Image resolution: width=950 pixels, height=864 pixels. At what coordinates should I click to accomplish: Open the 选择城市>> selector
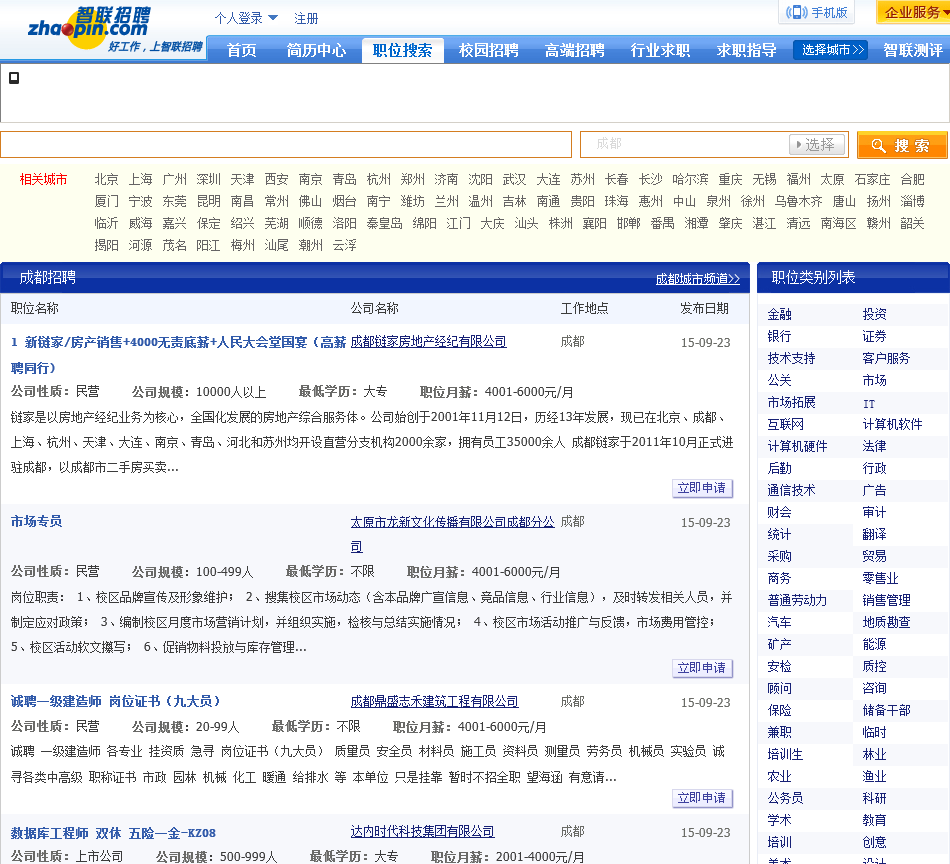click(830, 50)
